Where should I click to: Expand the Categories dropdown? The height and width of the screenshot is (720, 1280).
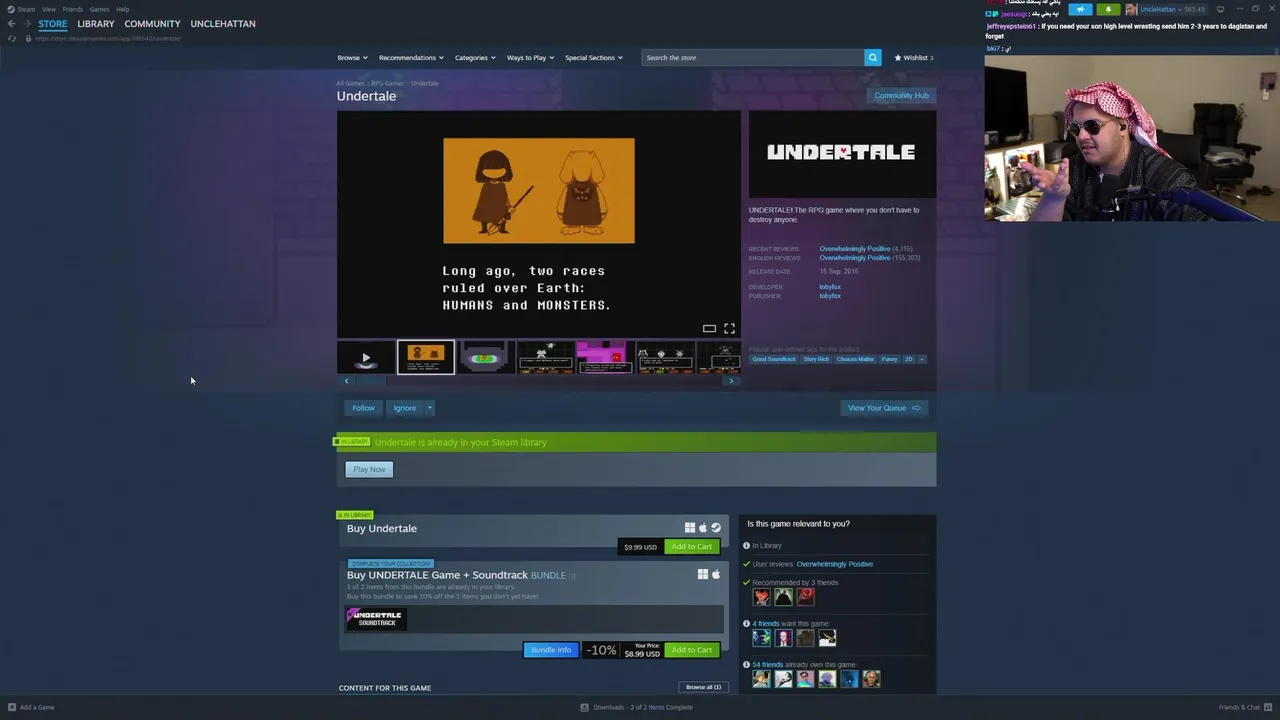(475, 58)
